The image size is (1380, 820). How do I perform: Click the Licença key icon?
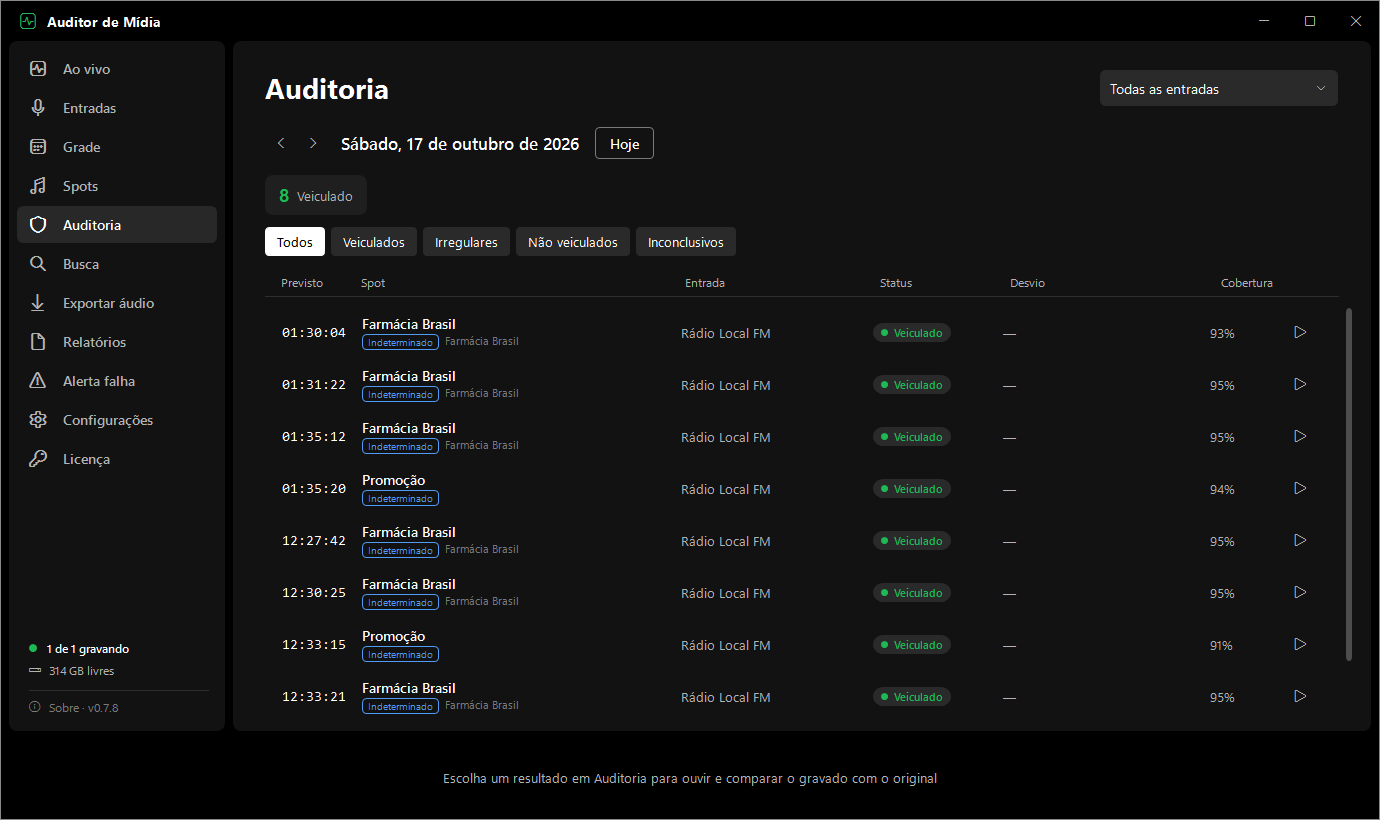pyautogui.click(x=38, y=459)
